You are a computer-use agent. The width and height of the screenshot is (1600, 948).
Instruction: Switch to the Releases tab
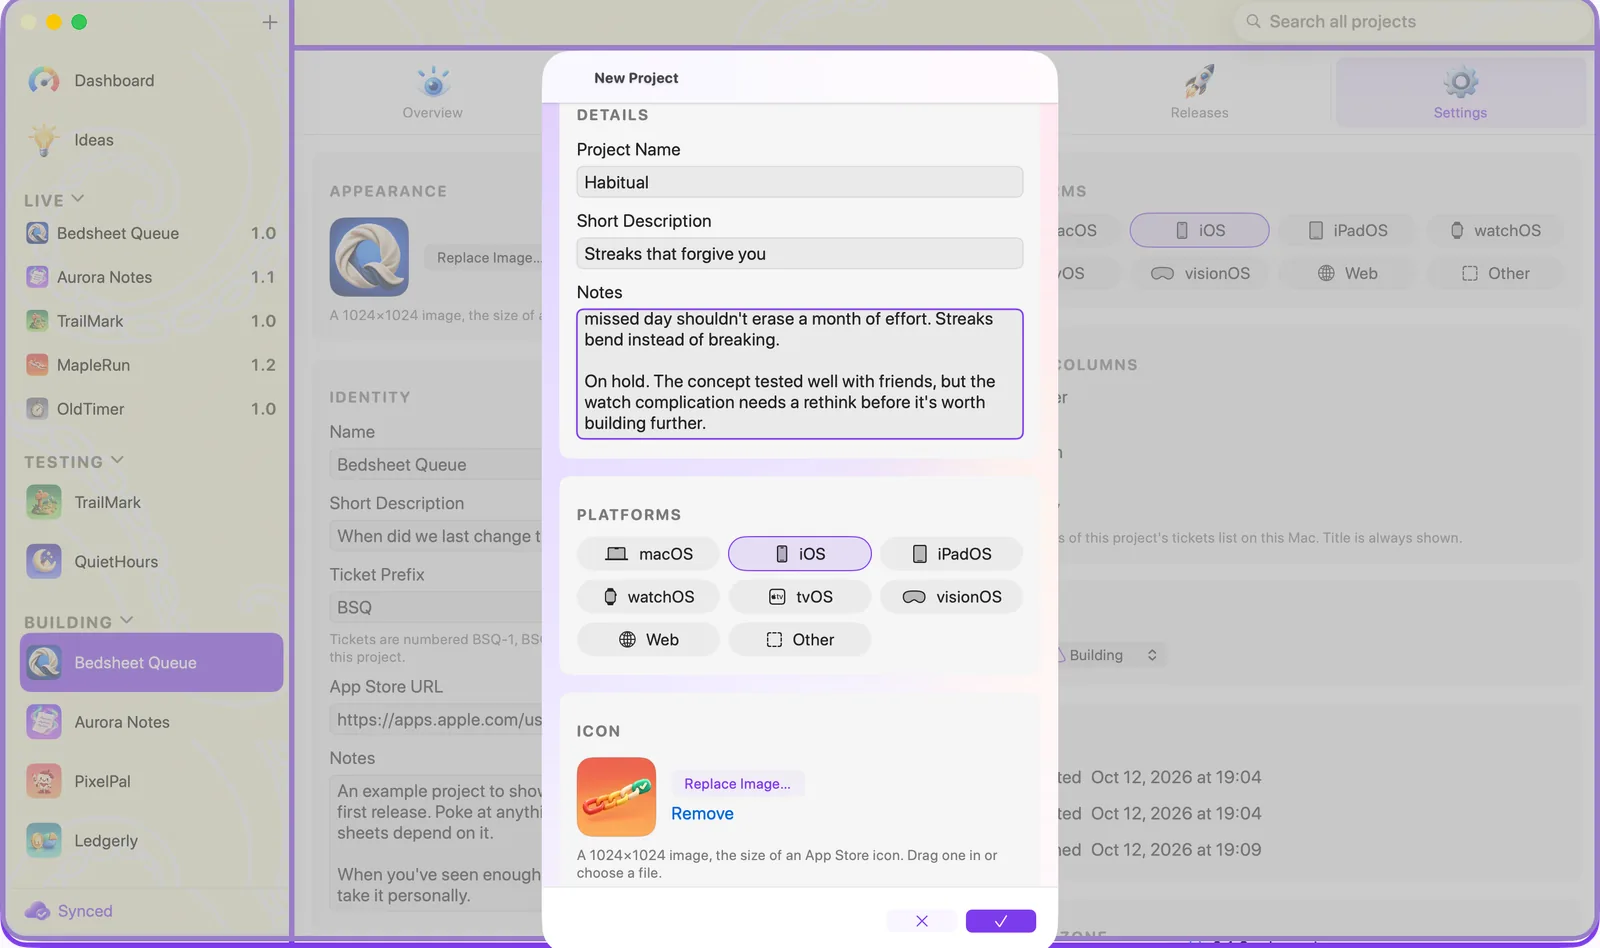(1199, 92)
